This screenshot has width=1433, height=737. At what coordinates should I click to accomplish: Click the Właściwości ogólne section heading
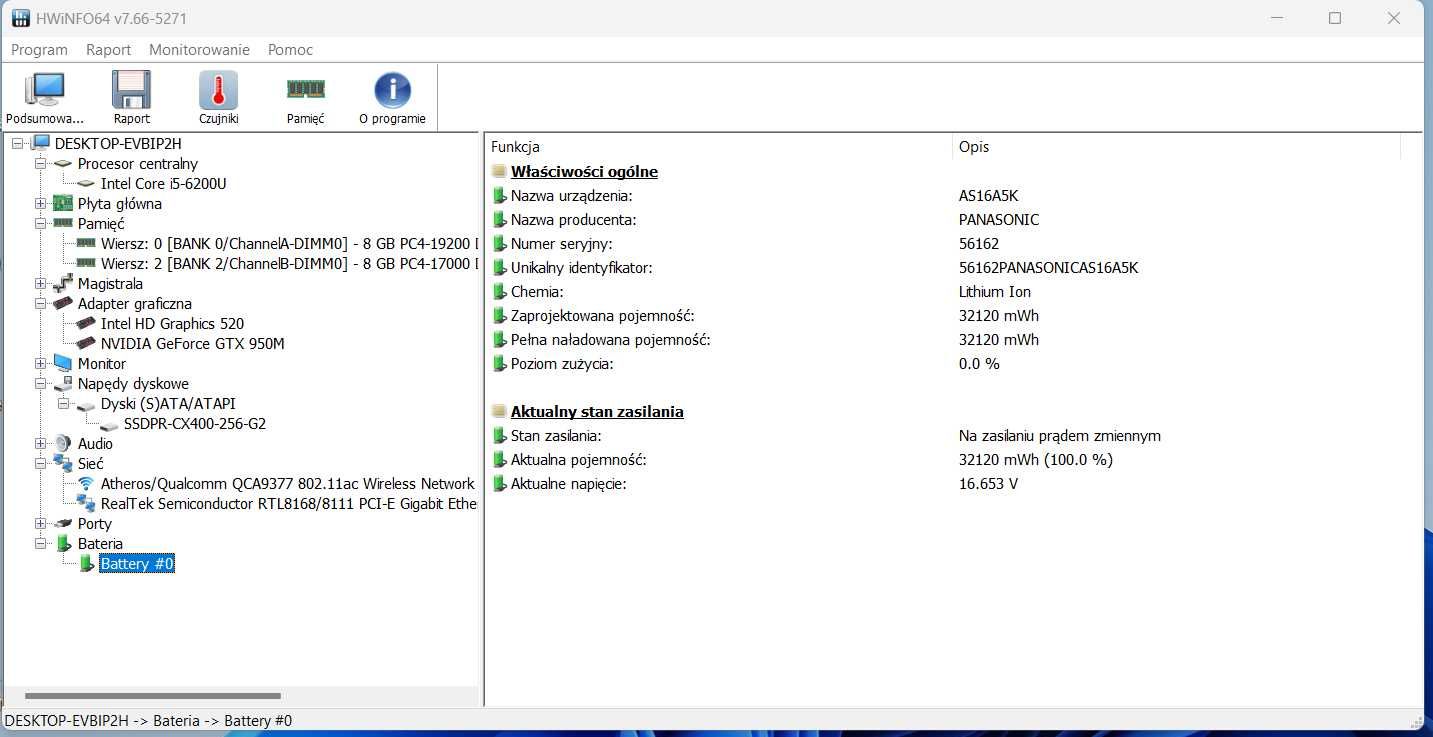pos(584,172)
